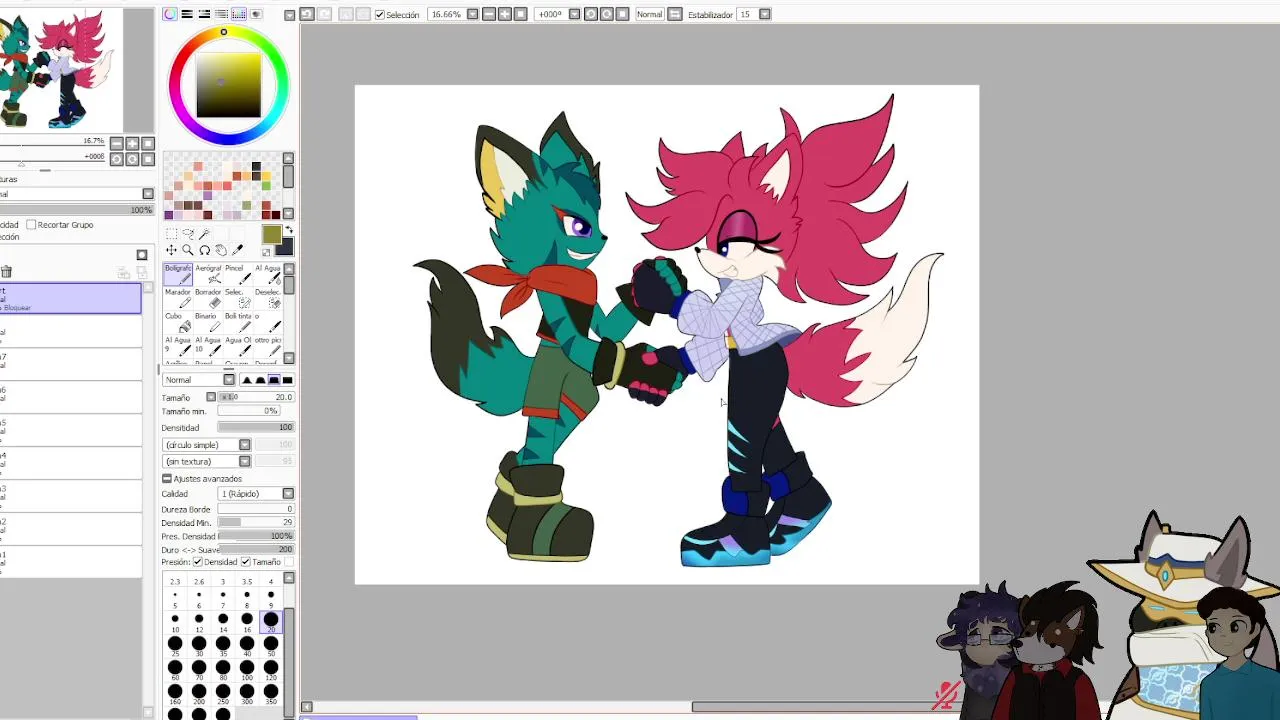The width and height of the screenshot is (1280, 720).
Task: Choose brush size 350 preset
Action: coord(271,693)
